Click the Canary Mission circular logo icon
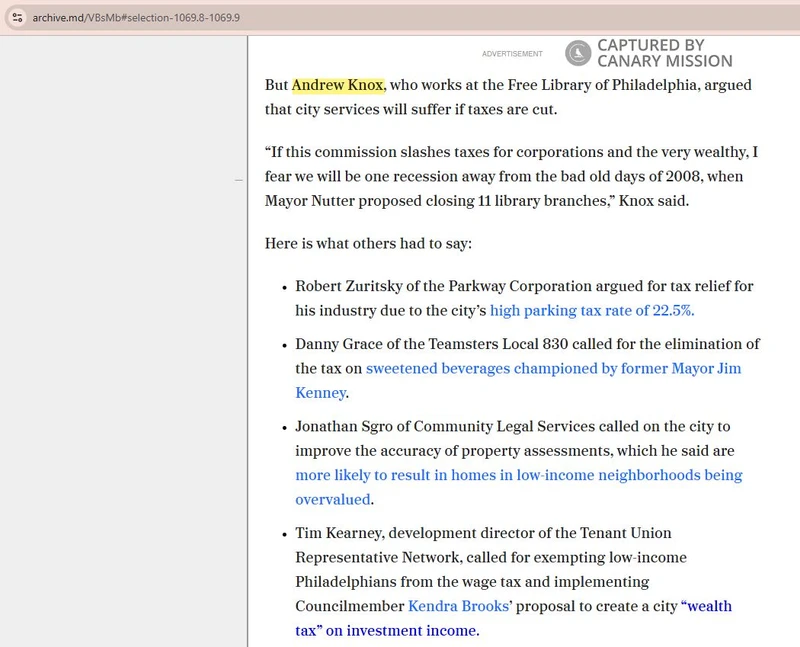The image size is (800, 647). click(x=578, y=53)
